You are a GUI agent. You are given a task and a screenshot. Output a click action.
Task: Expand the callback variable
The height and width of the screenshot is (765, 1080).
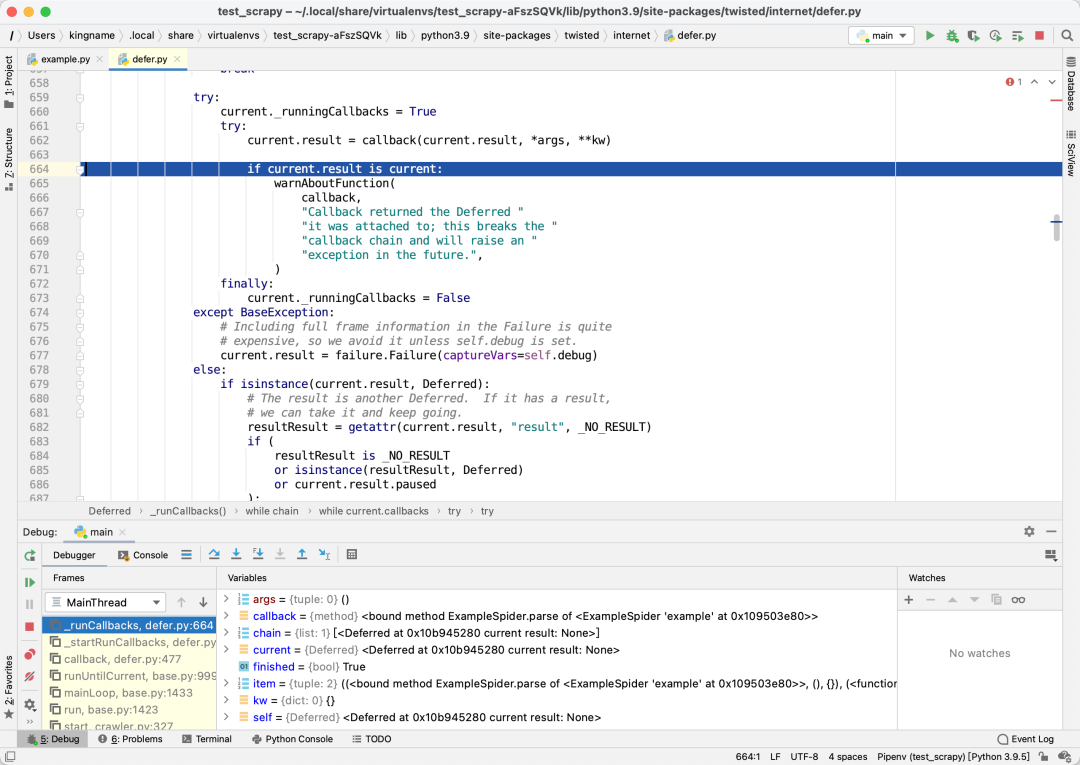click(226, 616)
